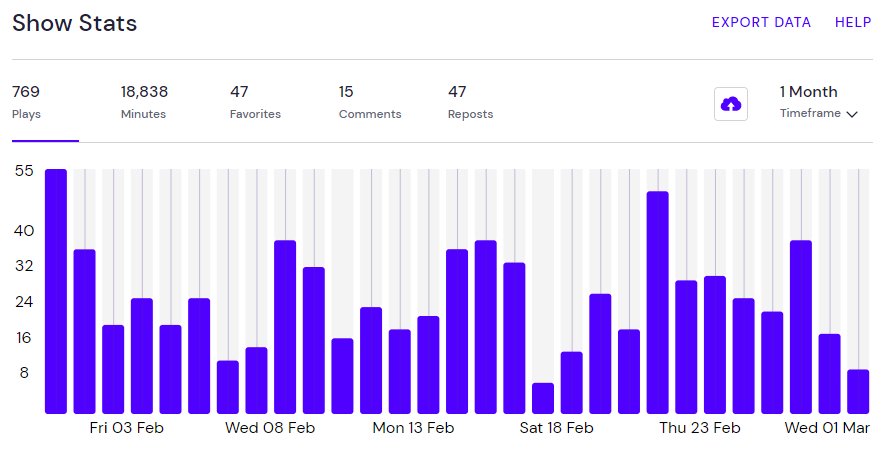The height and width of the screenshot is (456, 883).
Task: Switch to the Favorites tab
Action: click(255, 102)
